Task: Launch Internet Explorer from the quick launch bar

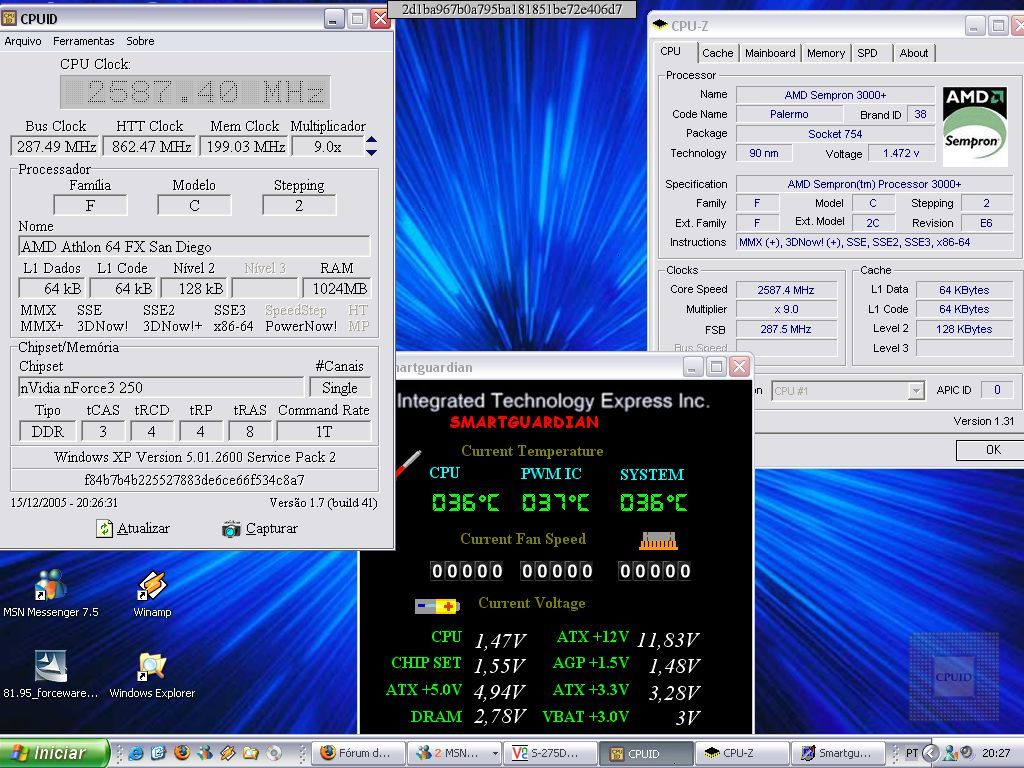Action: (x=136, y=753)
